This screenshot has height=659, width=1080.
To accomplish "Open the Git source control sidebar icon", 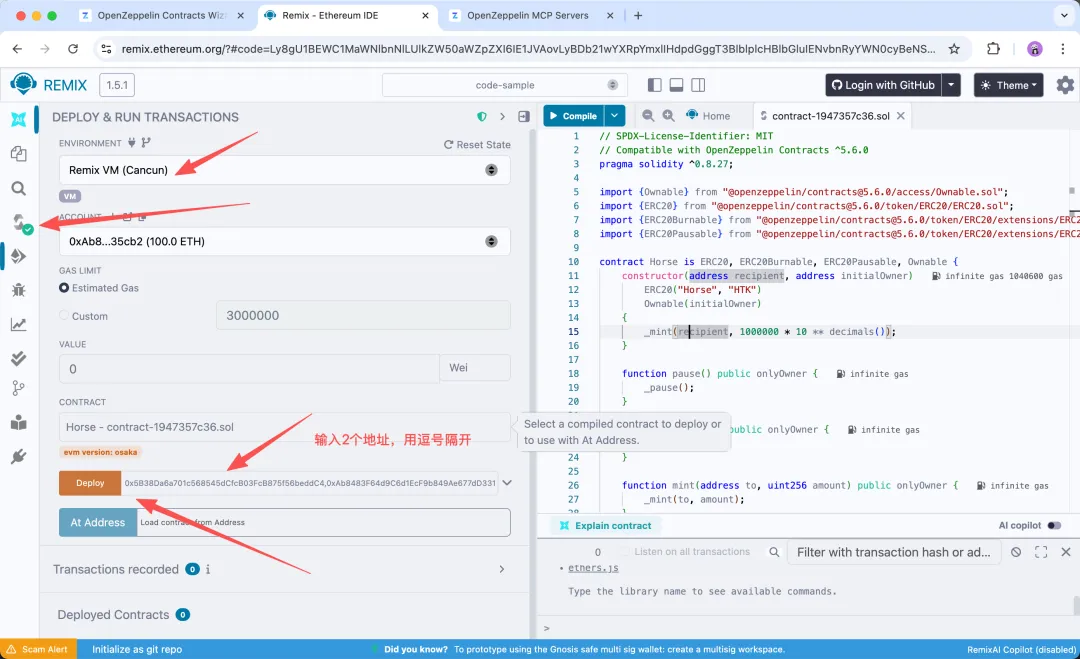I will [x=19, y=388].
